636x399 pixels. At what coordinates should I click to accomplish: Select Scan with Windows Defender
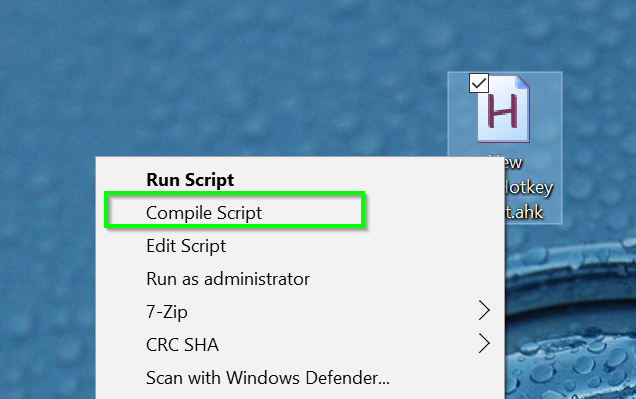(x=300, y=378)
